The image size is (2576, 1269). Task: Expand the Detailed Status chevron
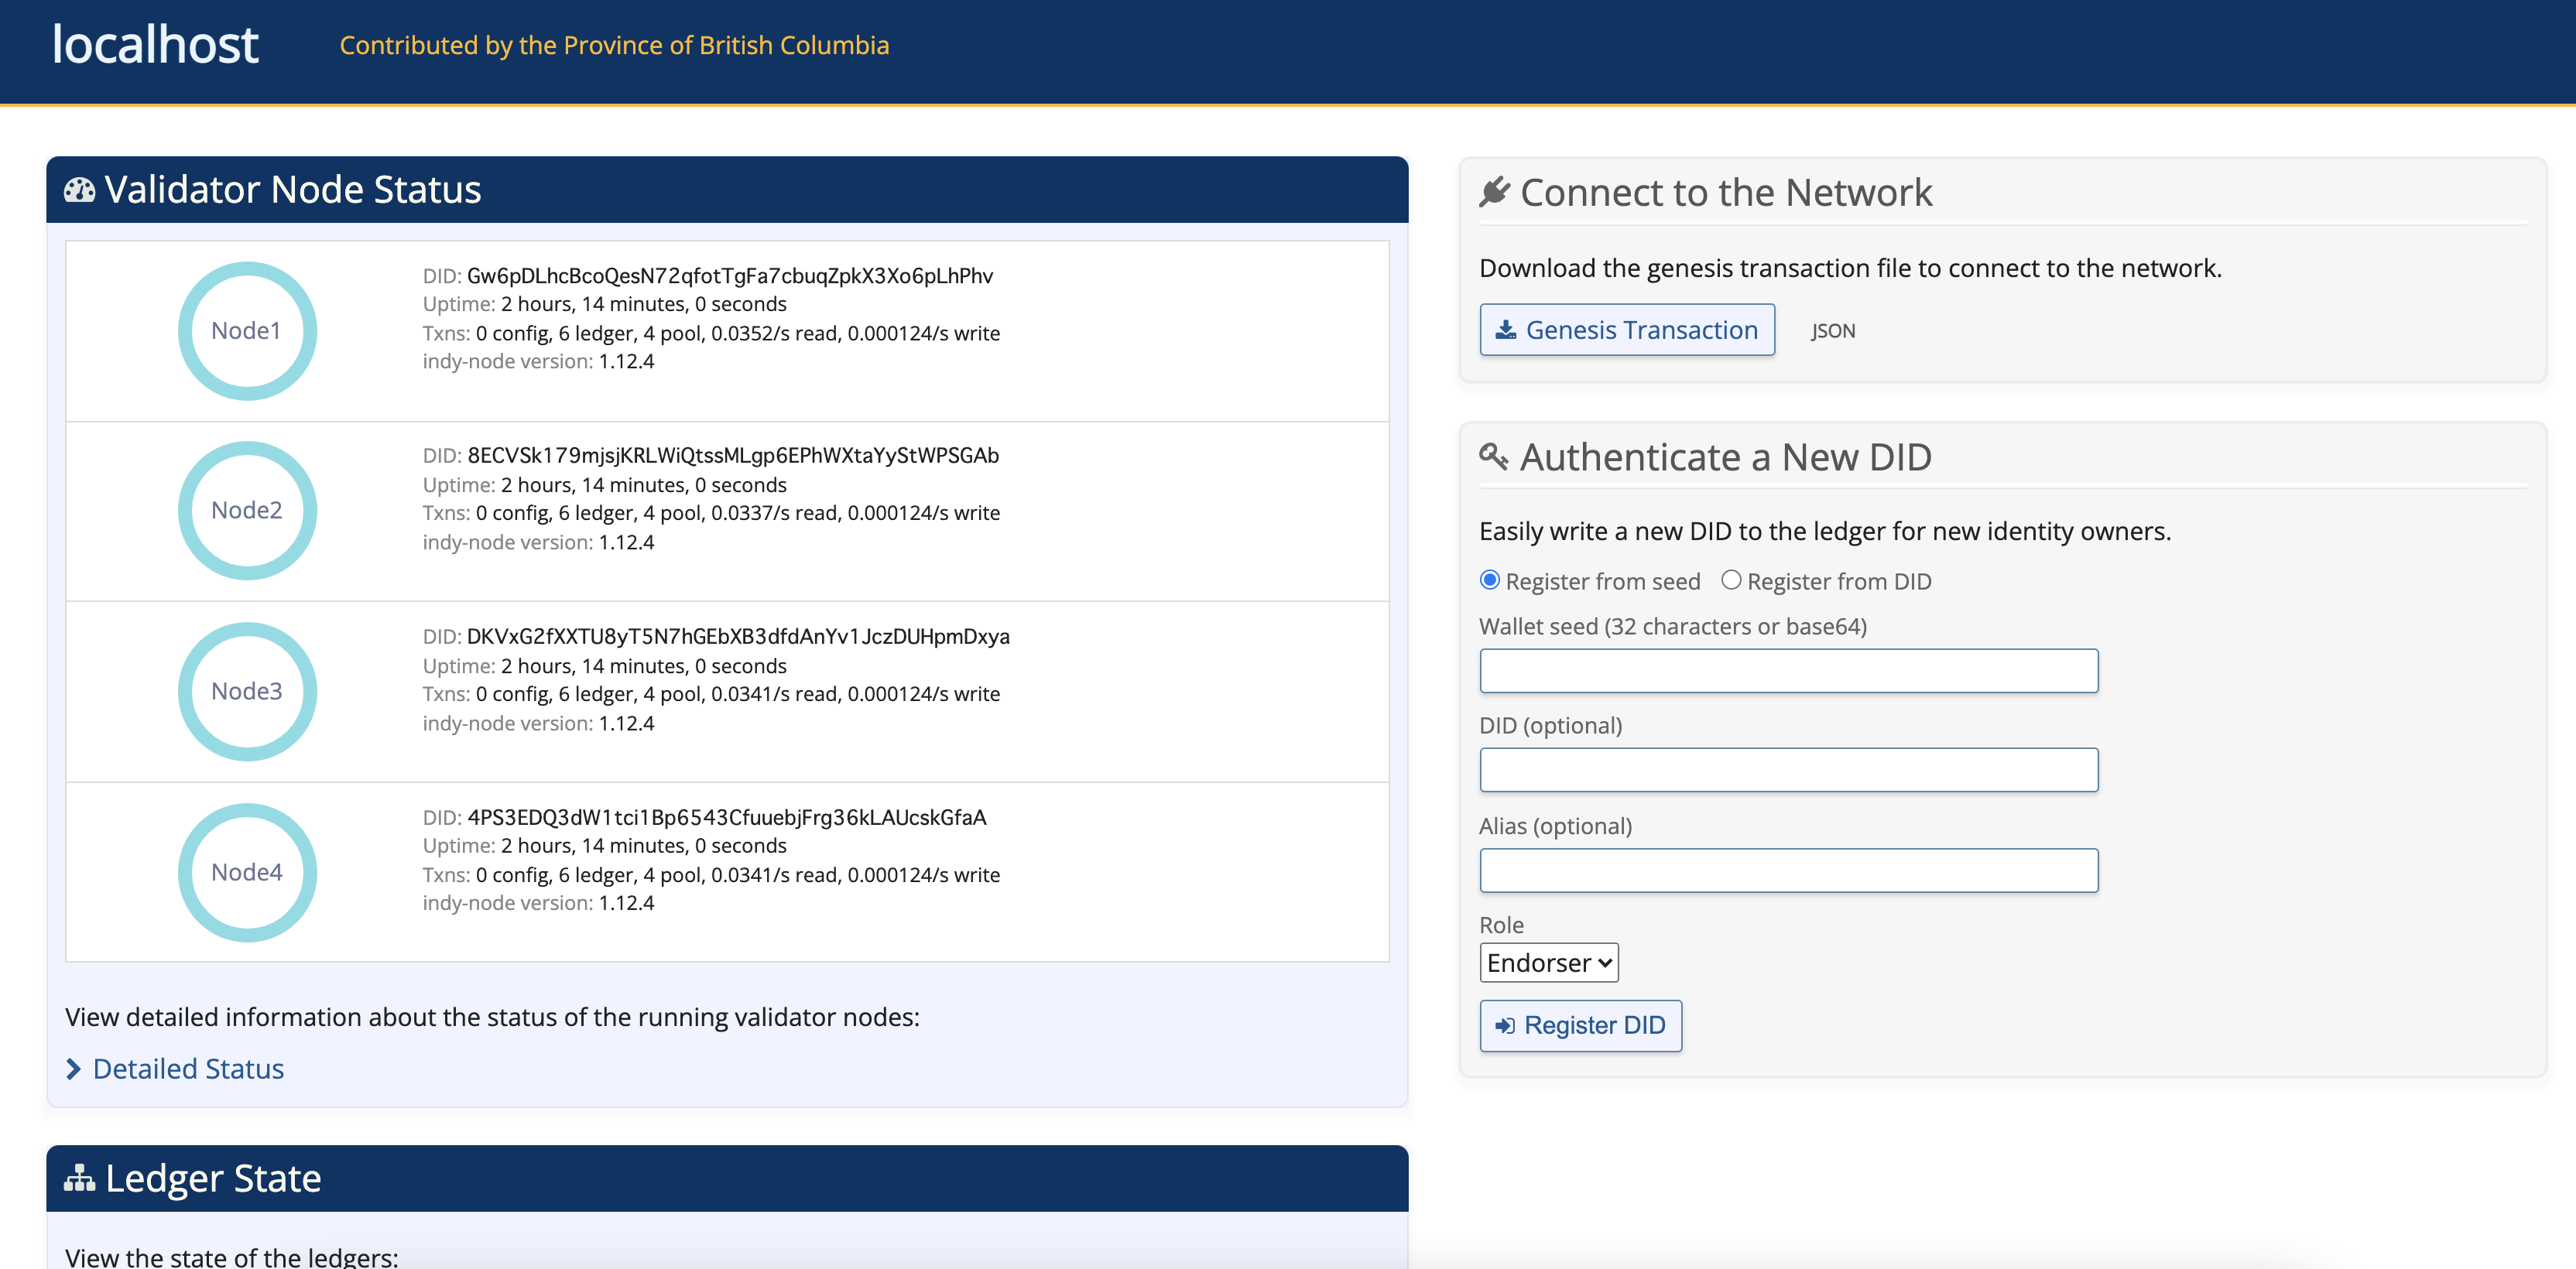[73, 1069]
